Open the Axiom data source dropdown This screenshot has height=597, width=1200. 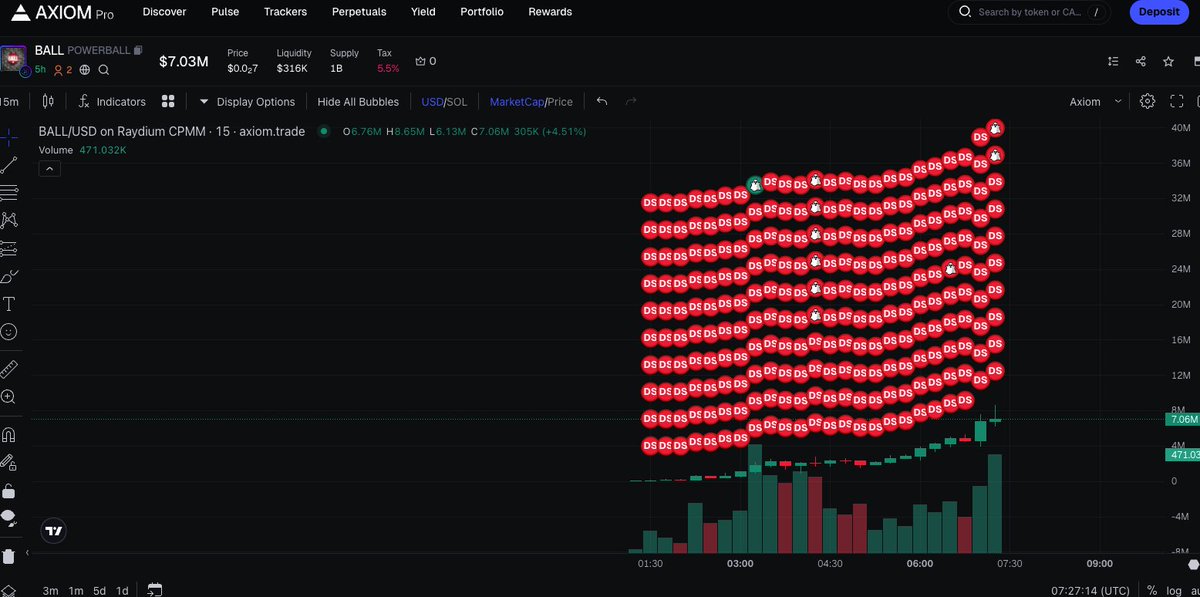point(1090,101)
